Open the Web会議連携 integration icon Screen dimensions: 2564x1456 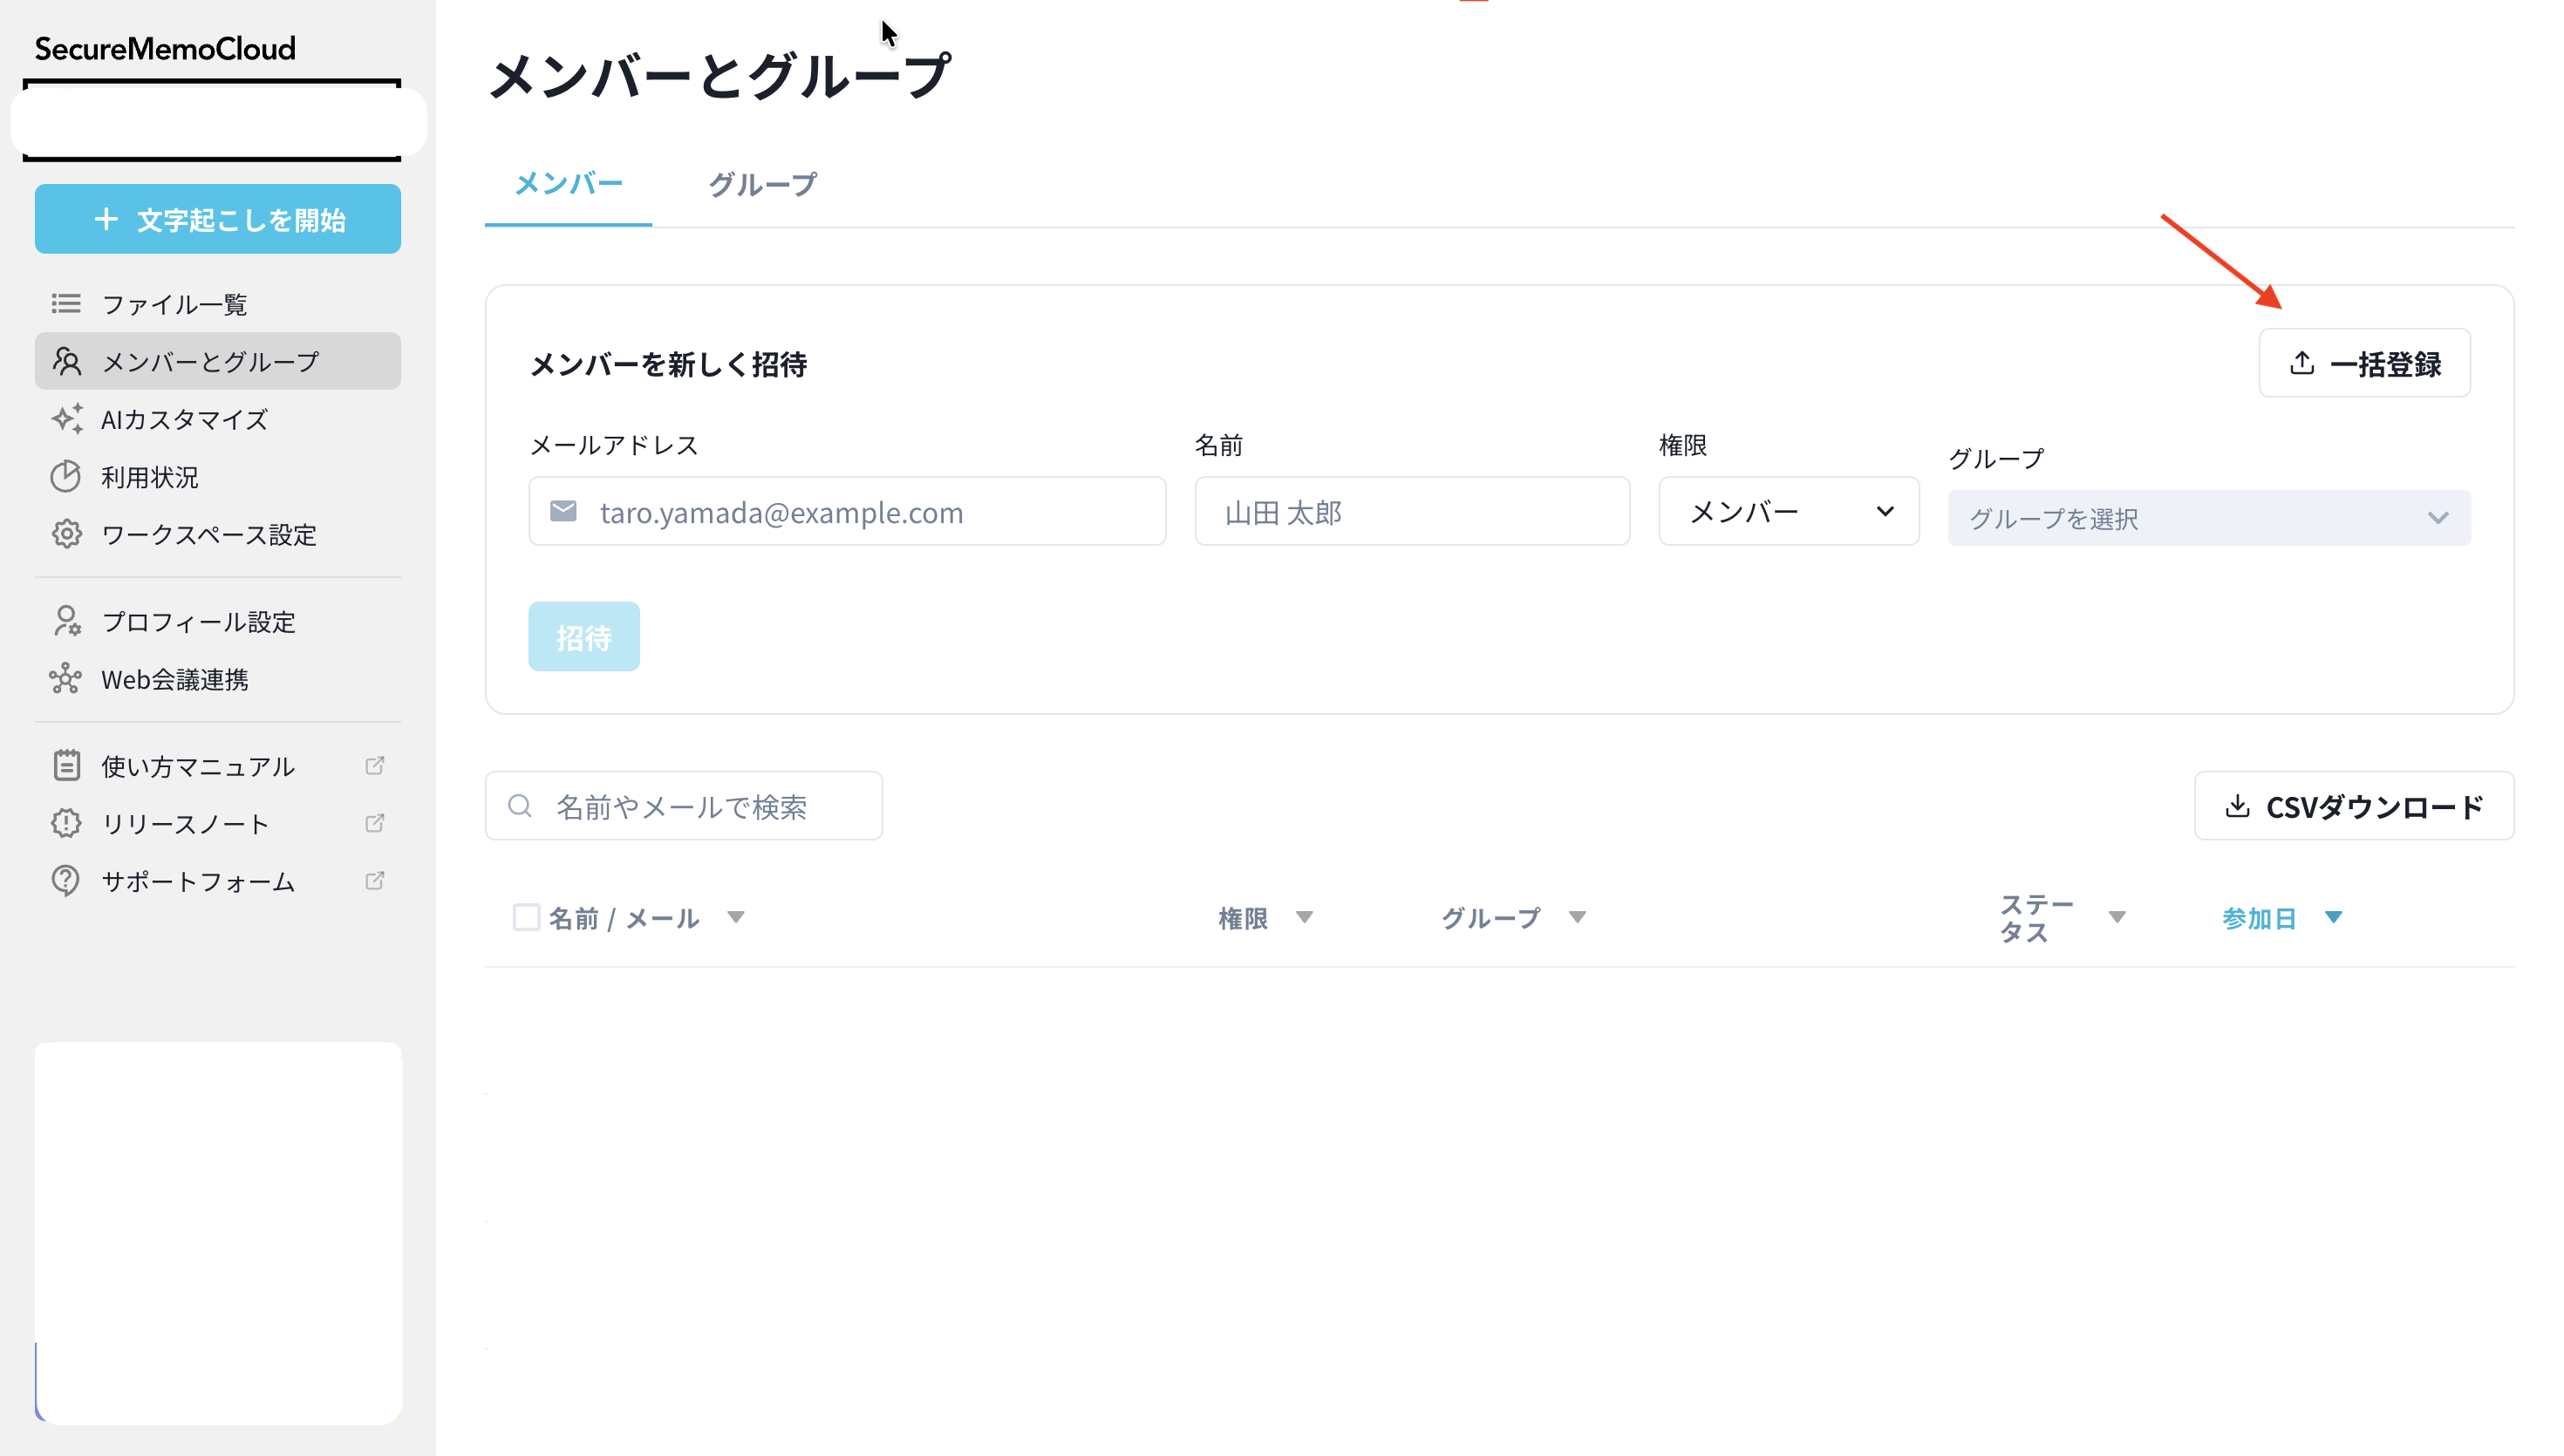(x=65, y=679)
